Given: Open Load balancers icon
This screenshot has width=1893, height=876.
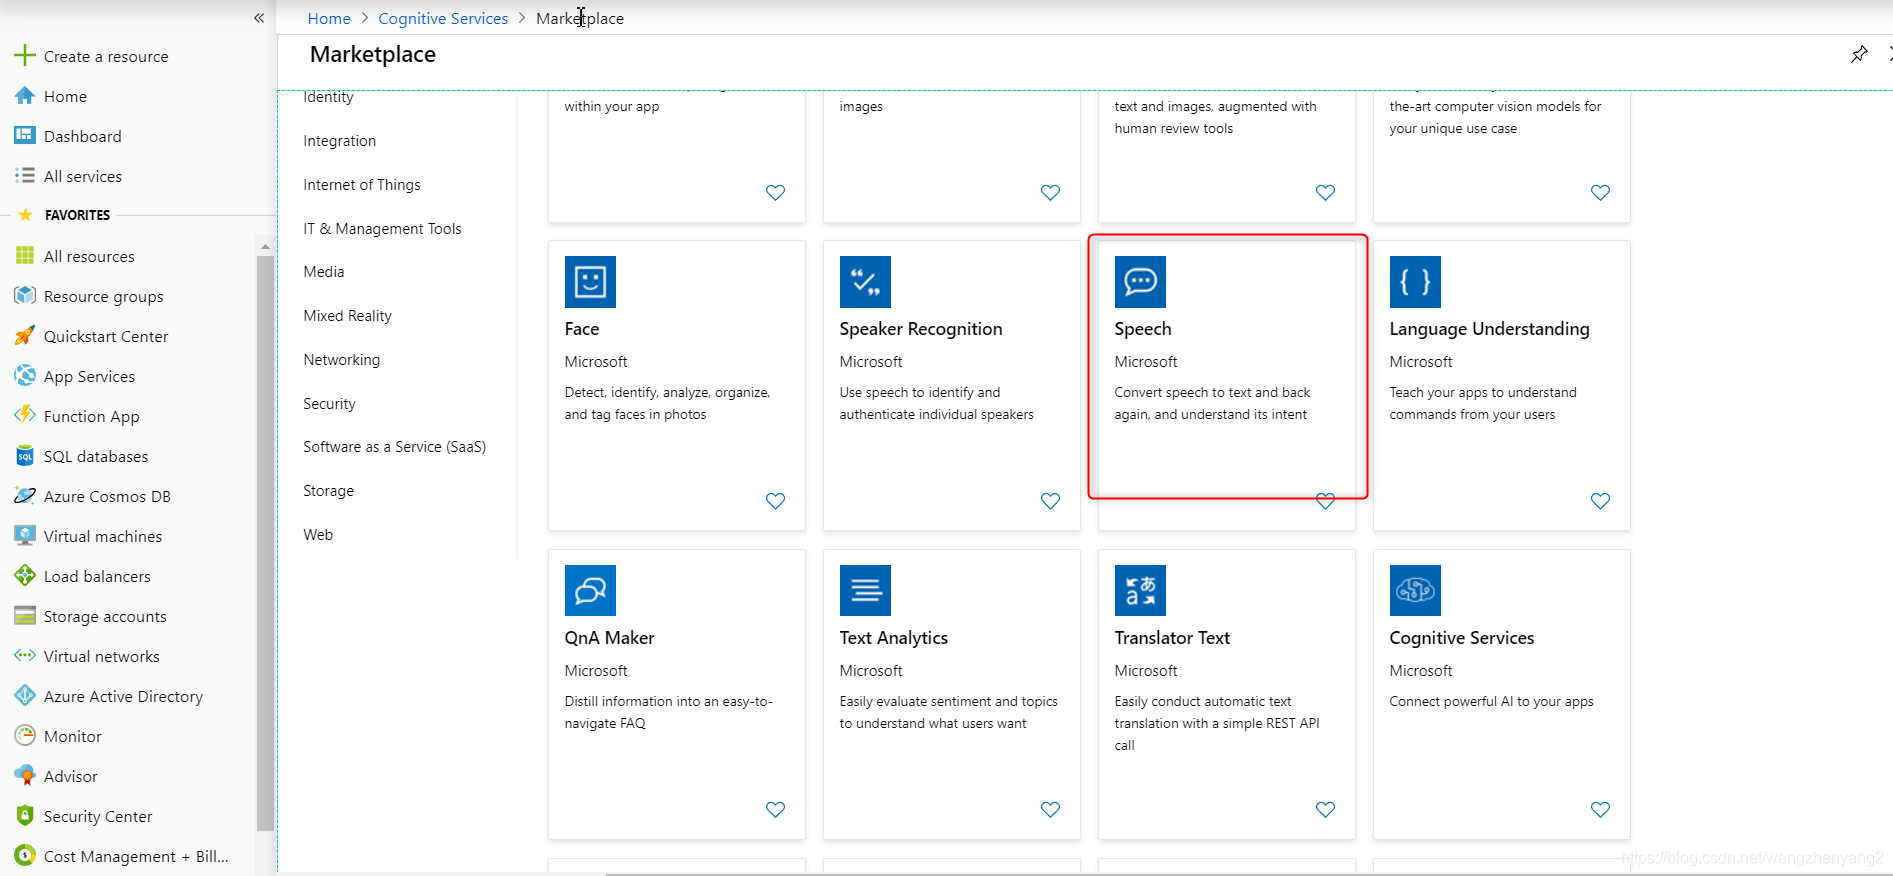Looking at the screenshot, I should 25,576.
